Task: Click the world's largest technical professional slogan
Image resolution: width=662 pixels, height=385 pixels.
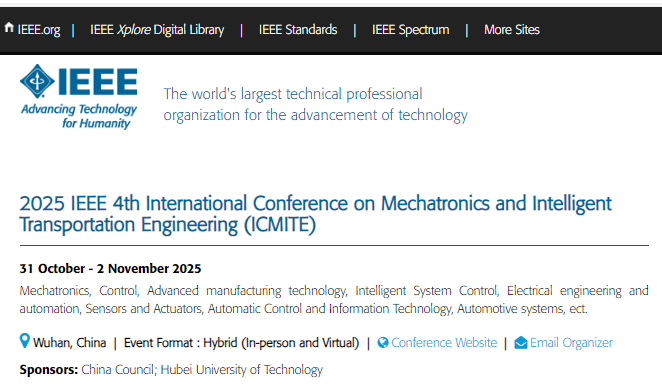Action: click(x=315, y=104)
